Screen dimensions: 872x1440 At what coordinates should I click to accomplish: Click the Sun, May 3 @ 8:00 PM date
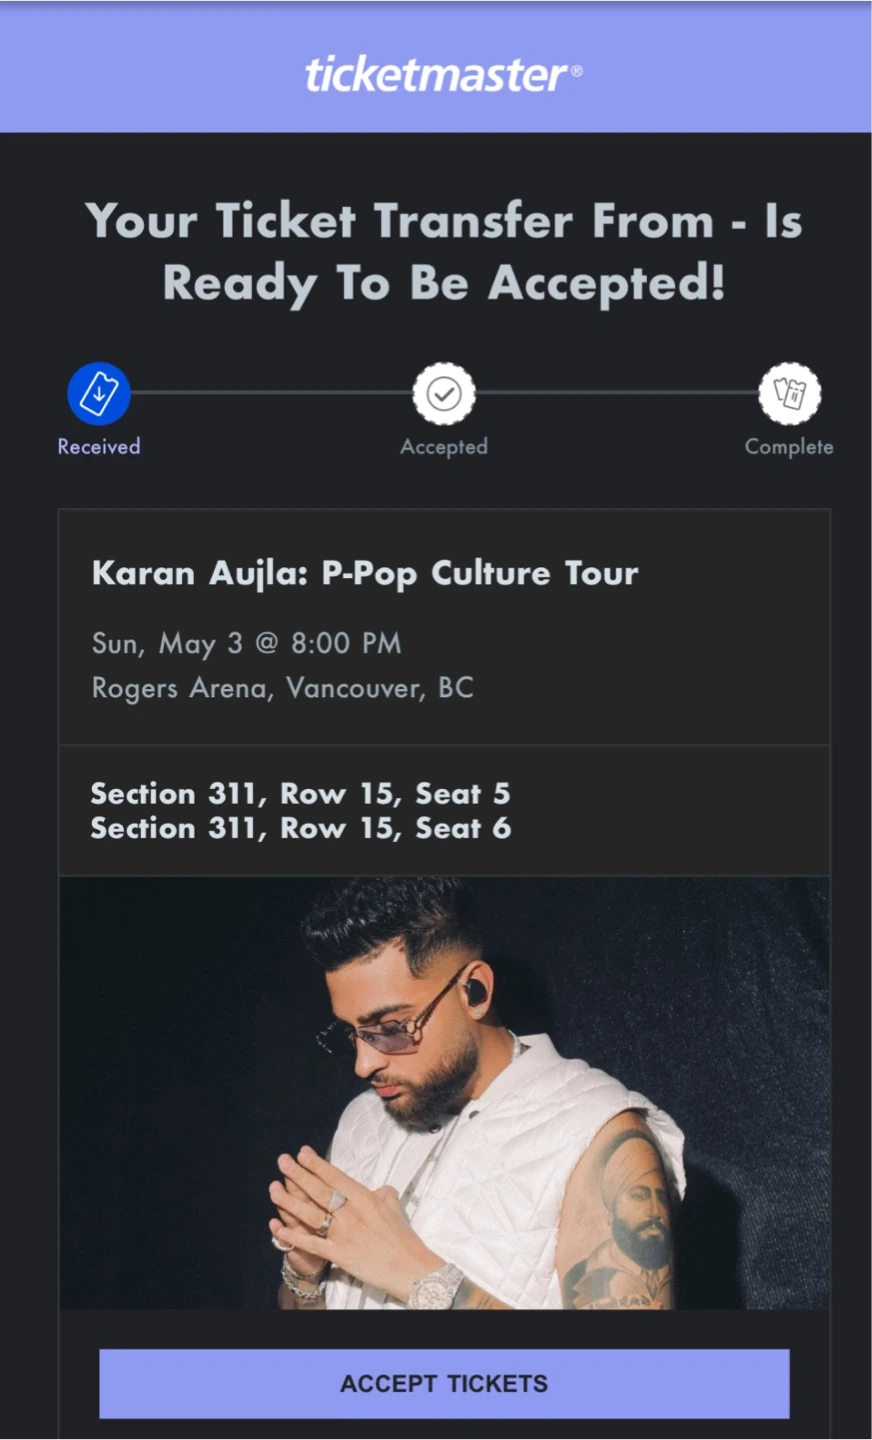point(246,643)
